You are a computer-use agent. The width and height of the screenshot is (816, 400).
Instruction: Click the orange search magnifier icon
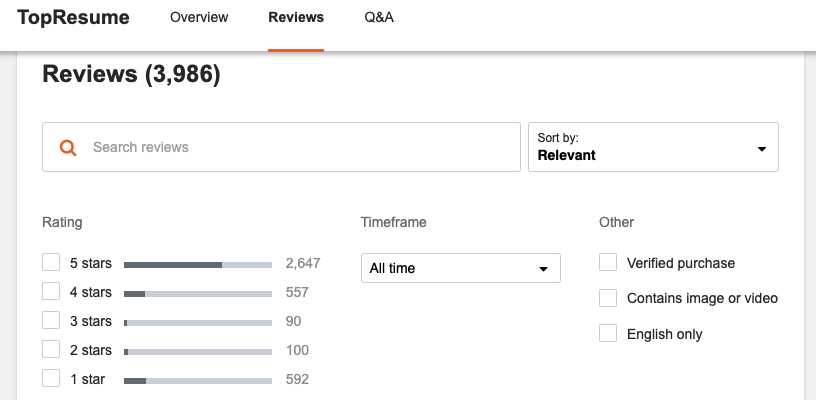[x=68, y=148]
